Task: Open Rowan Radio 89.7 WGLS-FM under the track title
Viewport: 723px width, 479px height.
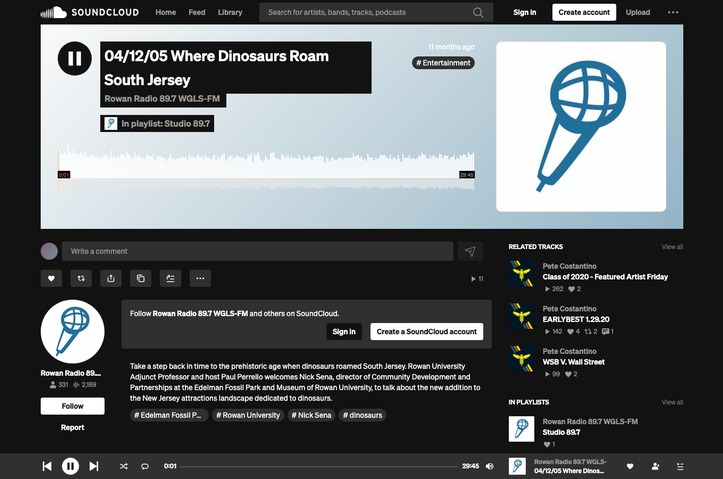Action: (x=162, y=99)
